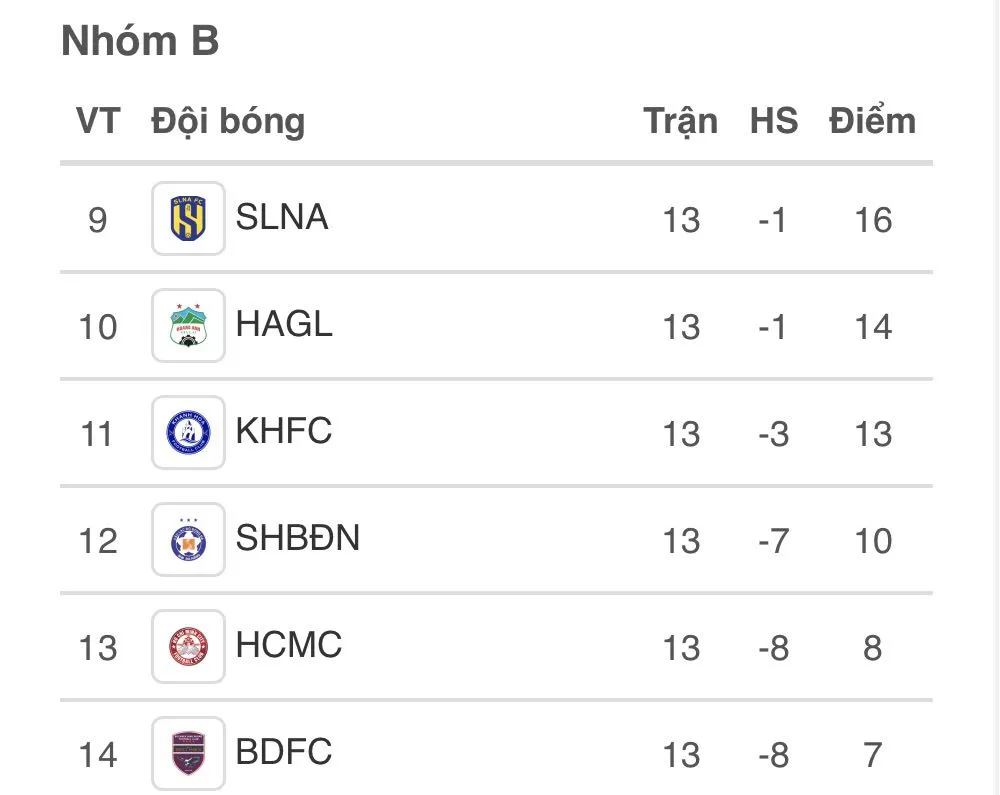This screenshot has width=1000, height=795.
Task: Open the KHFC club logo
Action: pyautogui.click(x=188, y=433)
